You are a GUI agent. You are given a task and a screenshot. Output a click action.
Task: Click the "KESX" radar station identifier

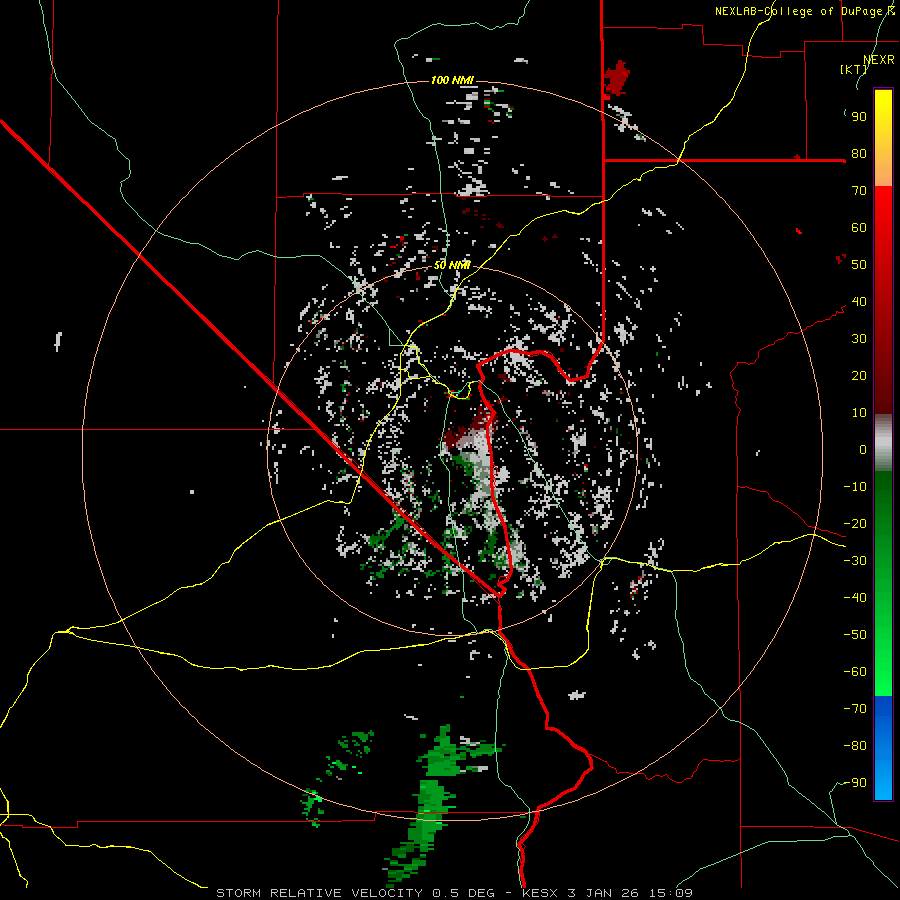click(x=540, y=893)
